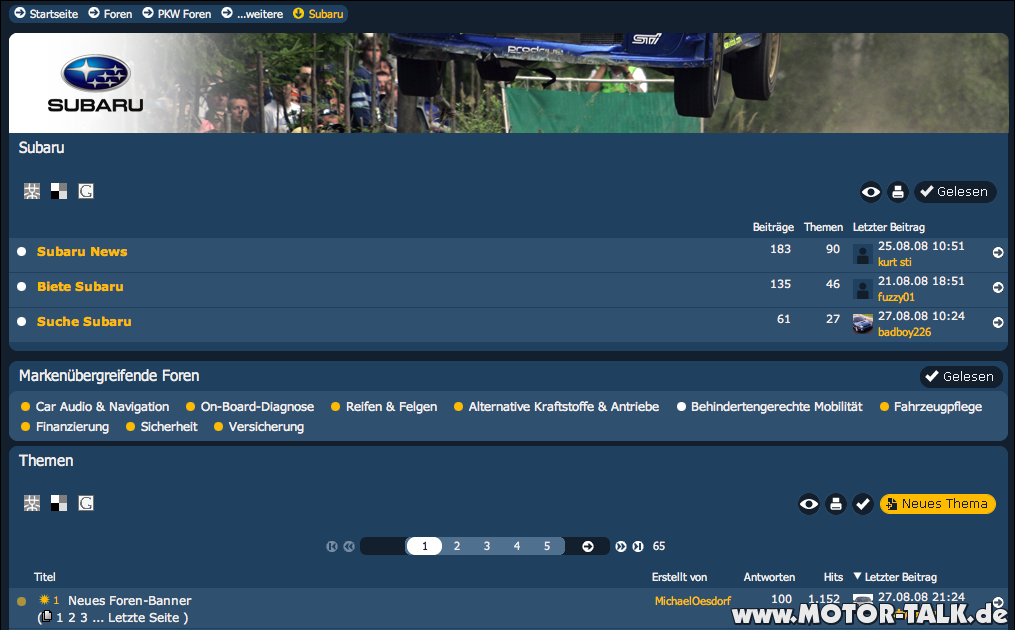
Task: Select the Google bookmark icon in Themen section
Action: click(86, 503)
